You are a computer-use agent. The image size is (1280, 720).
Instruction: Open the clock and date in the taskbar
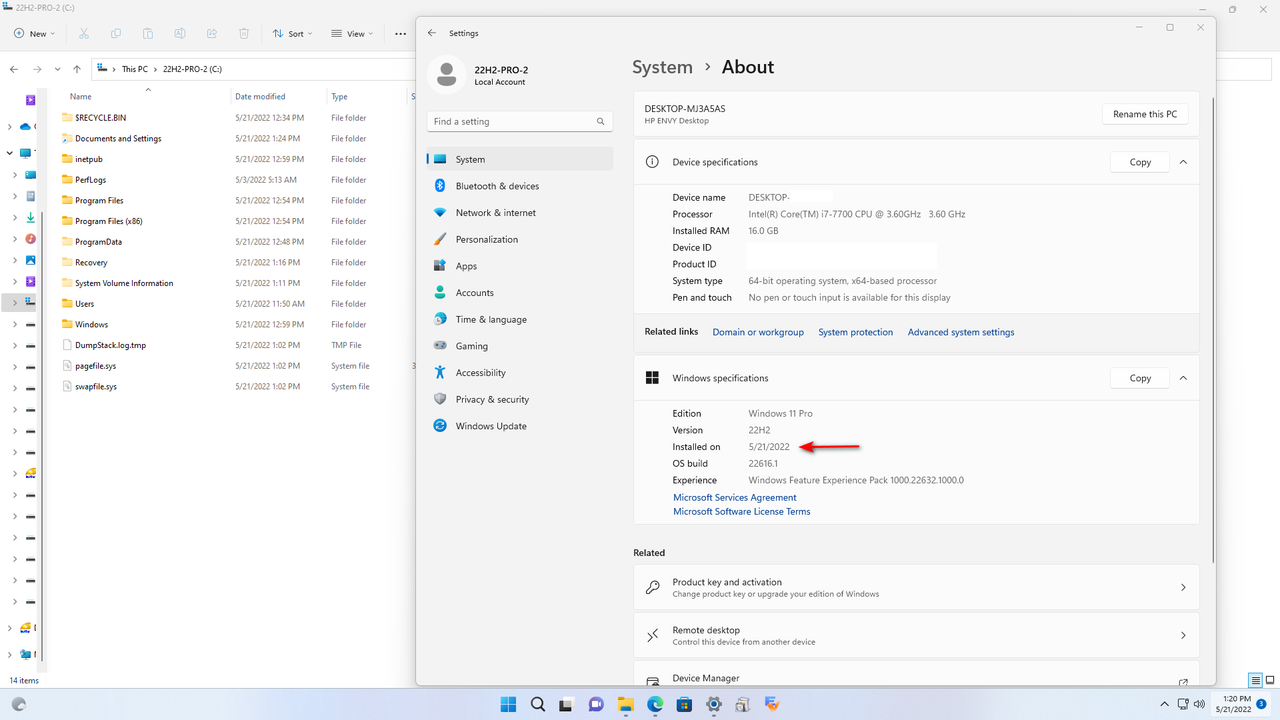pyautogui.click(x=1234, y=704)
